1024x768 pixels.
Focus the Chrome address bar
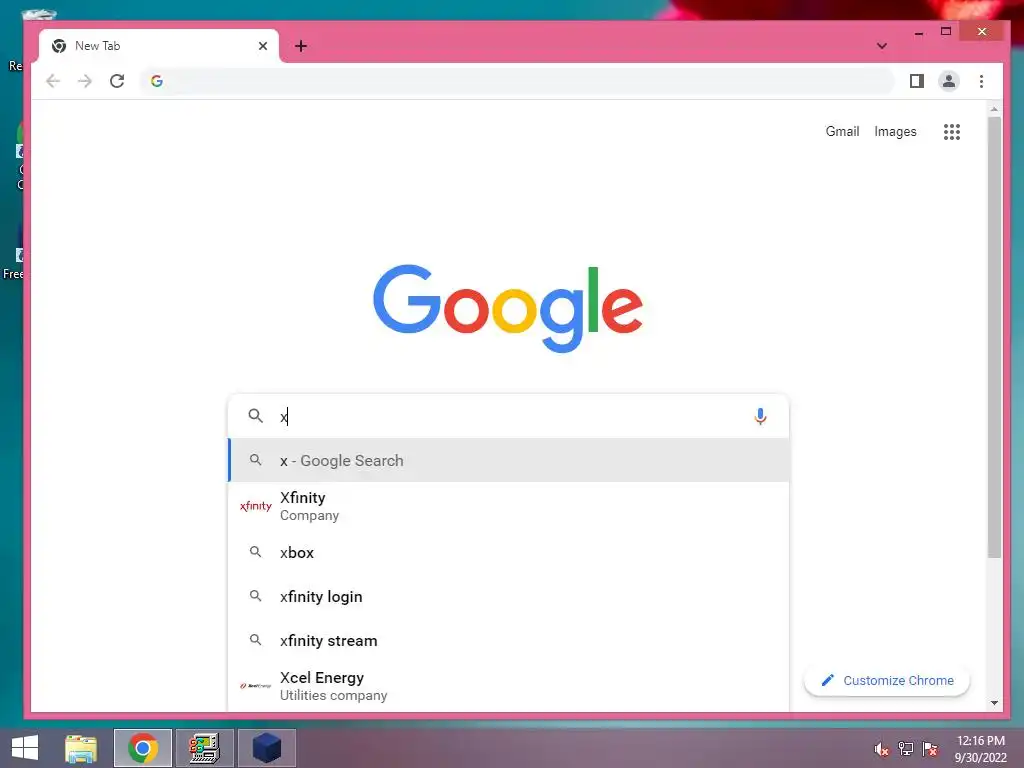point(516,81)
